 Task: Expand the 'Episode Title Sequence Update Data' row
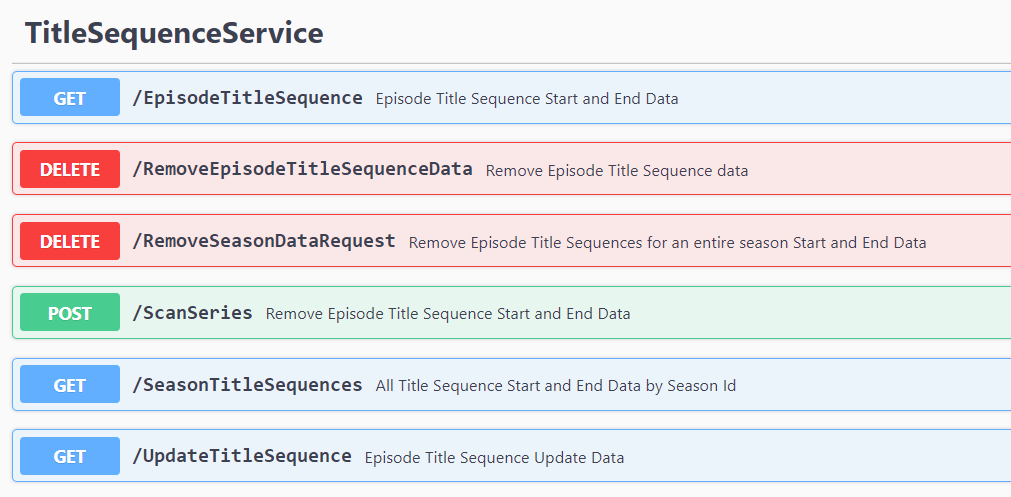coord(494,458)
